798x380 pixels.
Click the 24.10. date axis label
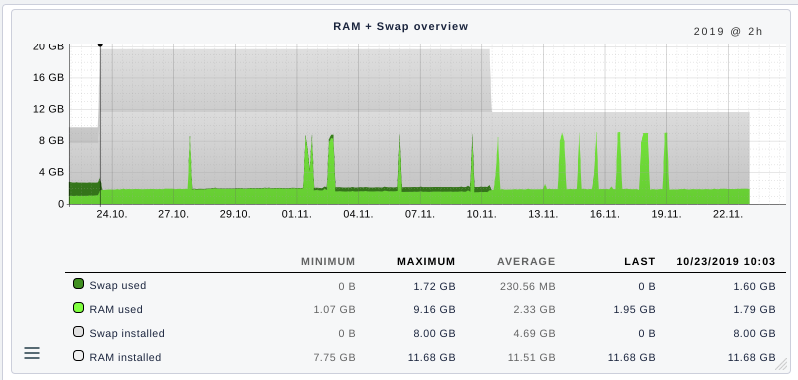[111, 214]
